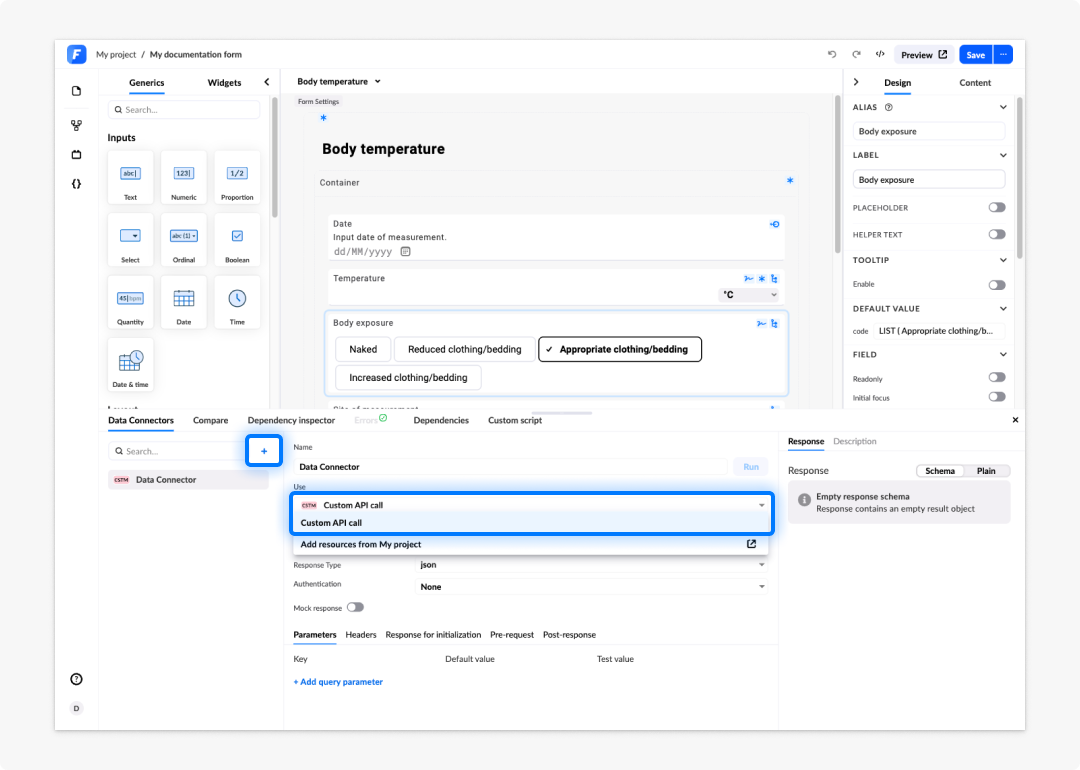
Task: Click the Preview button
Action: pos(924,55)
